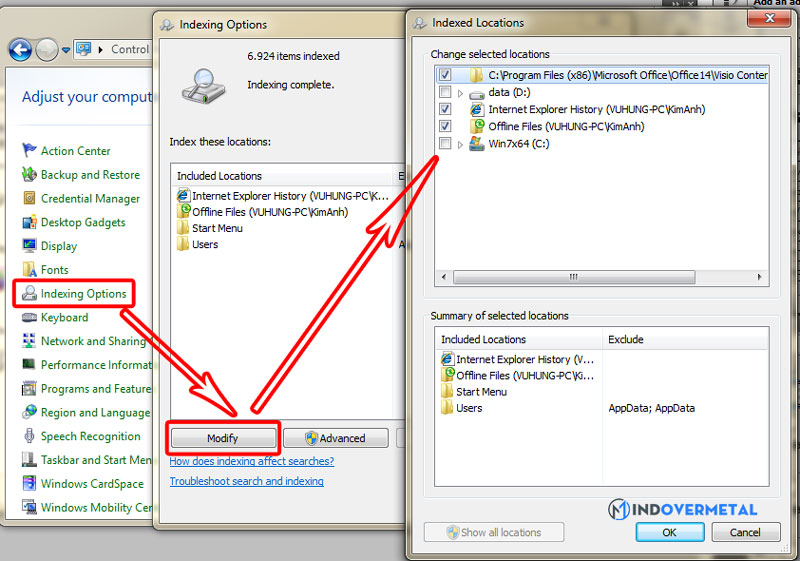
Task: Select Start Menu in summary list
Action: pos(481,392)
